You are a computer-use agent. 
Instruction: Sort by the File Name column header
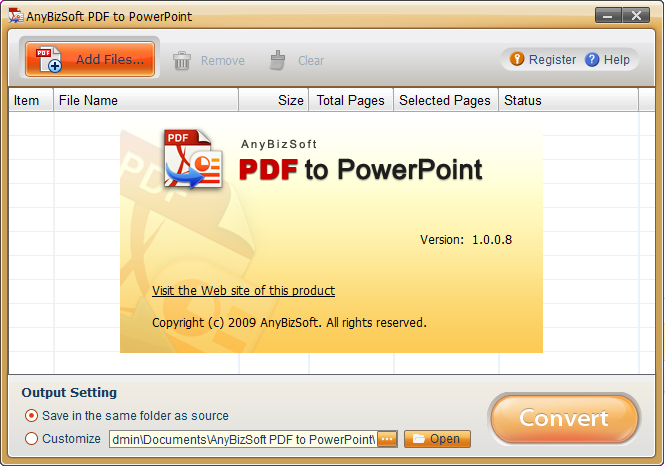coord(146,100)
